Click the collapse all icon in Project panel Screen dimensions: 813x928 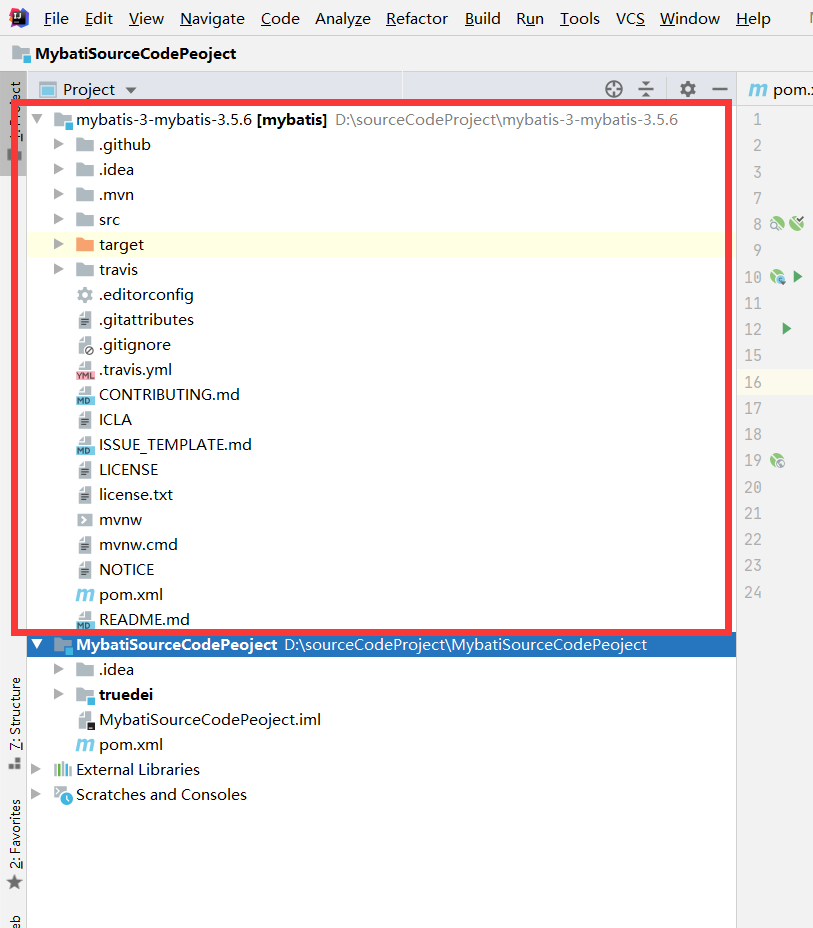coord(646,89)
